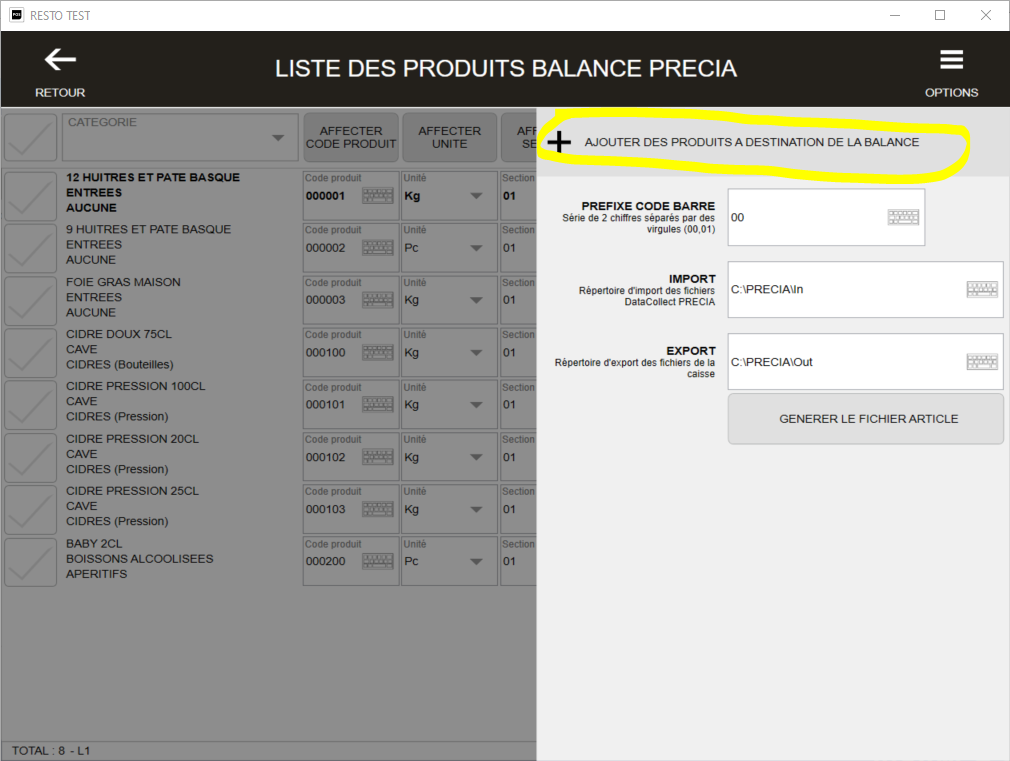This screenshot has height=761, width=1010.
Task: Open Unité dropdown for 9 HUITRES row
Action: click(x=449, y=247)
